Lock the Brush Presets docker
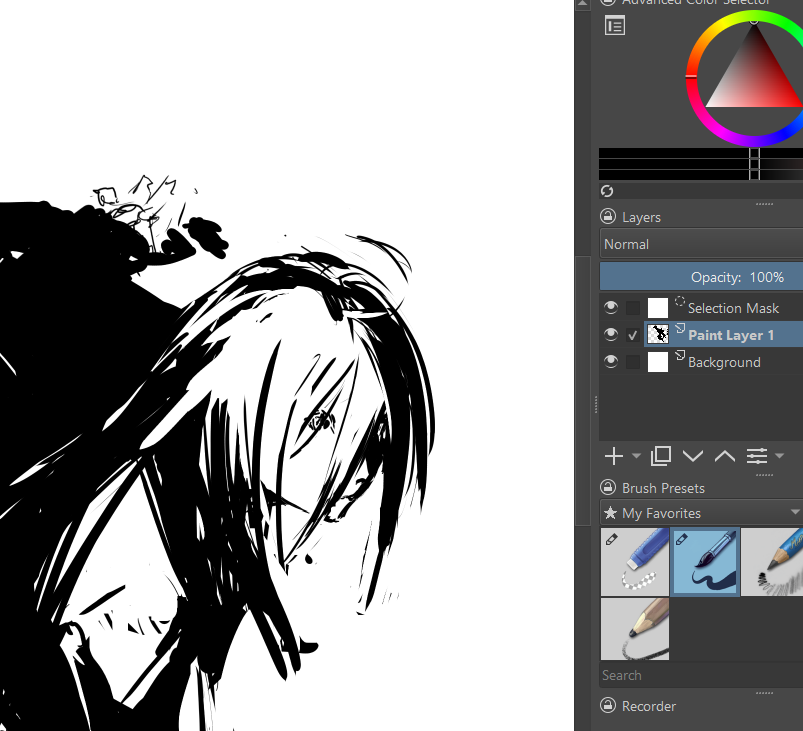This screenshot has height=731, width=803. tap(608, 487)
